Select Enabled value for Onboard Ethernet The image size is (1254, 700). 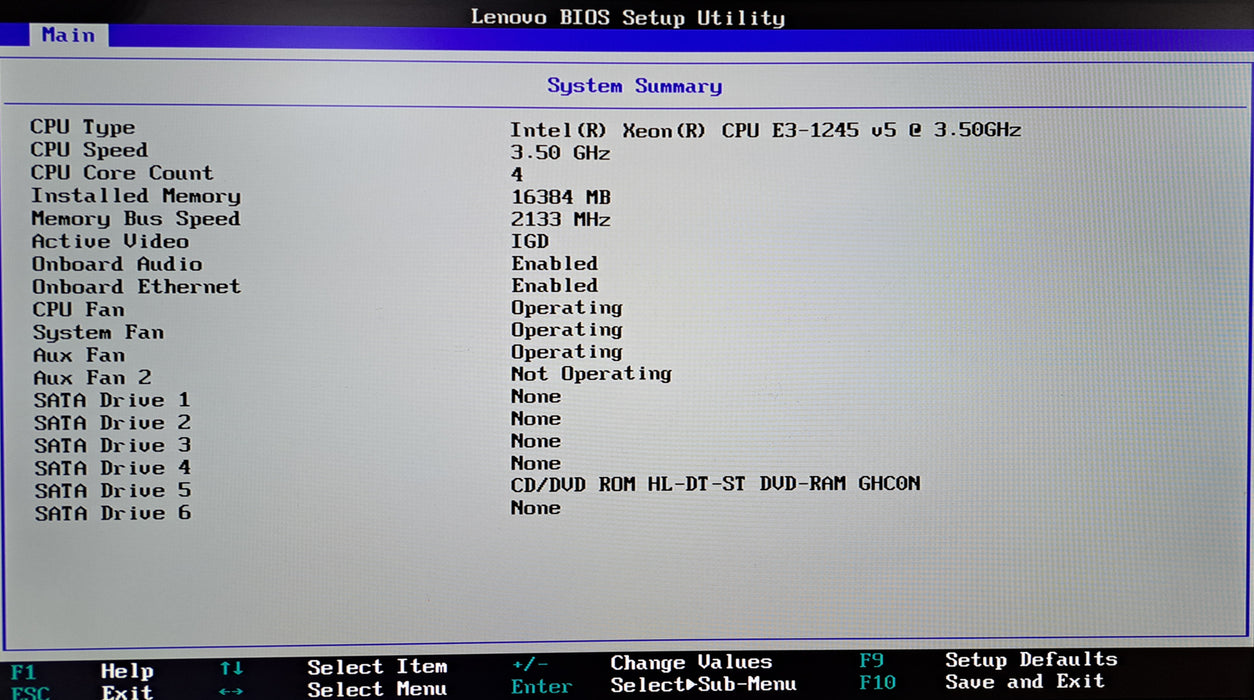pos(555,285)
